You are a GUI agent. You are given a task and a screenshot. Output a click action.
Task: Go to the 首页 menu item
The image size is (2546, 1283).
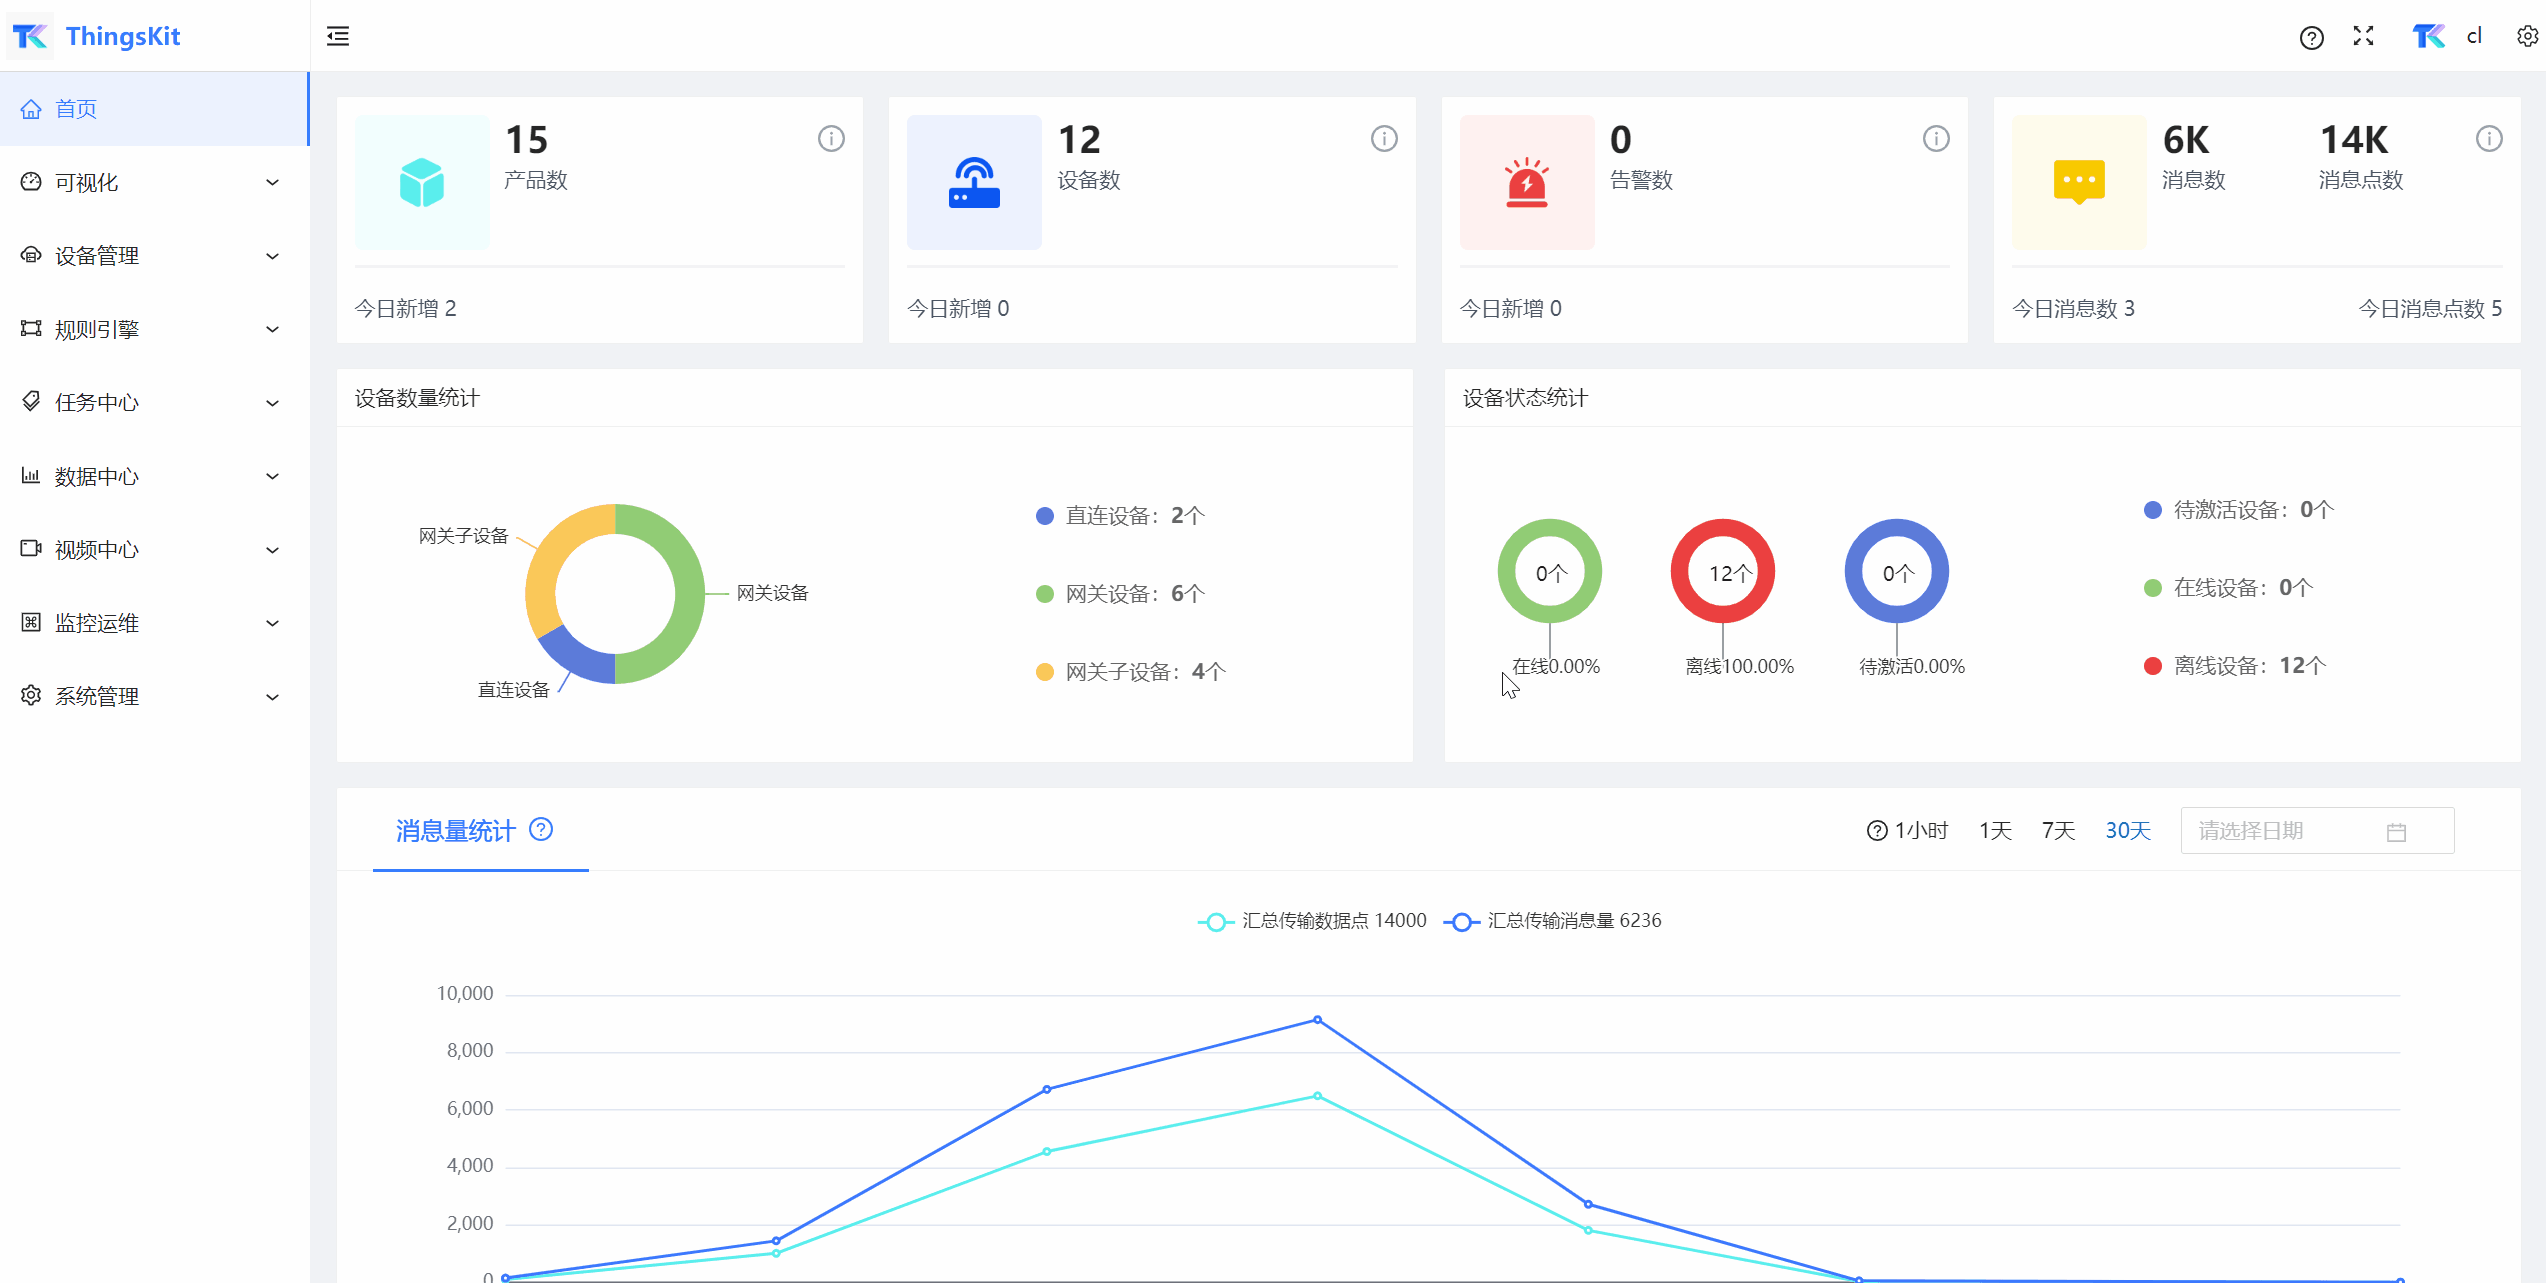point(76,109)
